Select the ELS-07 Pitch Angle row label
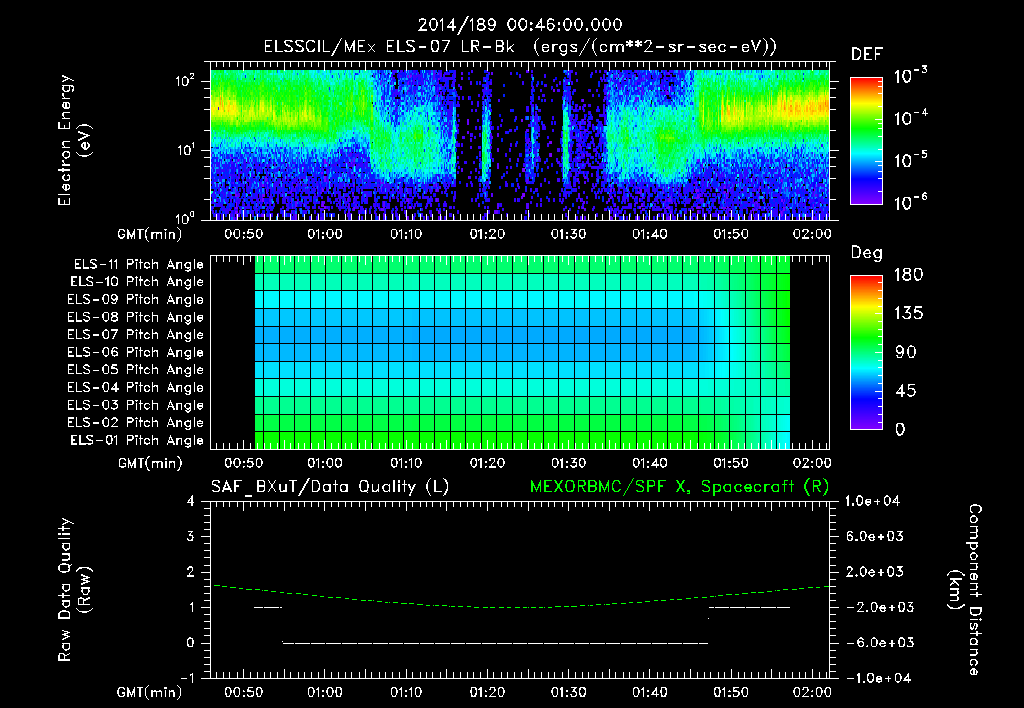The image size is (1024, 708). (x=136, y=334)
